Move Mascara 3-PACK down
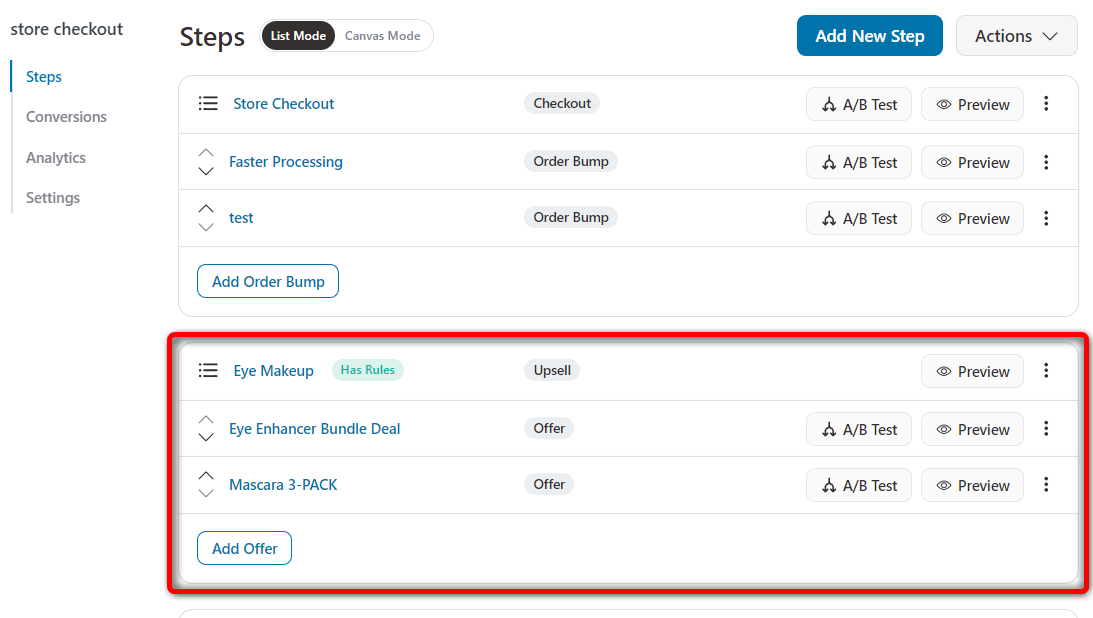 [206, 493]
